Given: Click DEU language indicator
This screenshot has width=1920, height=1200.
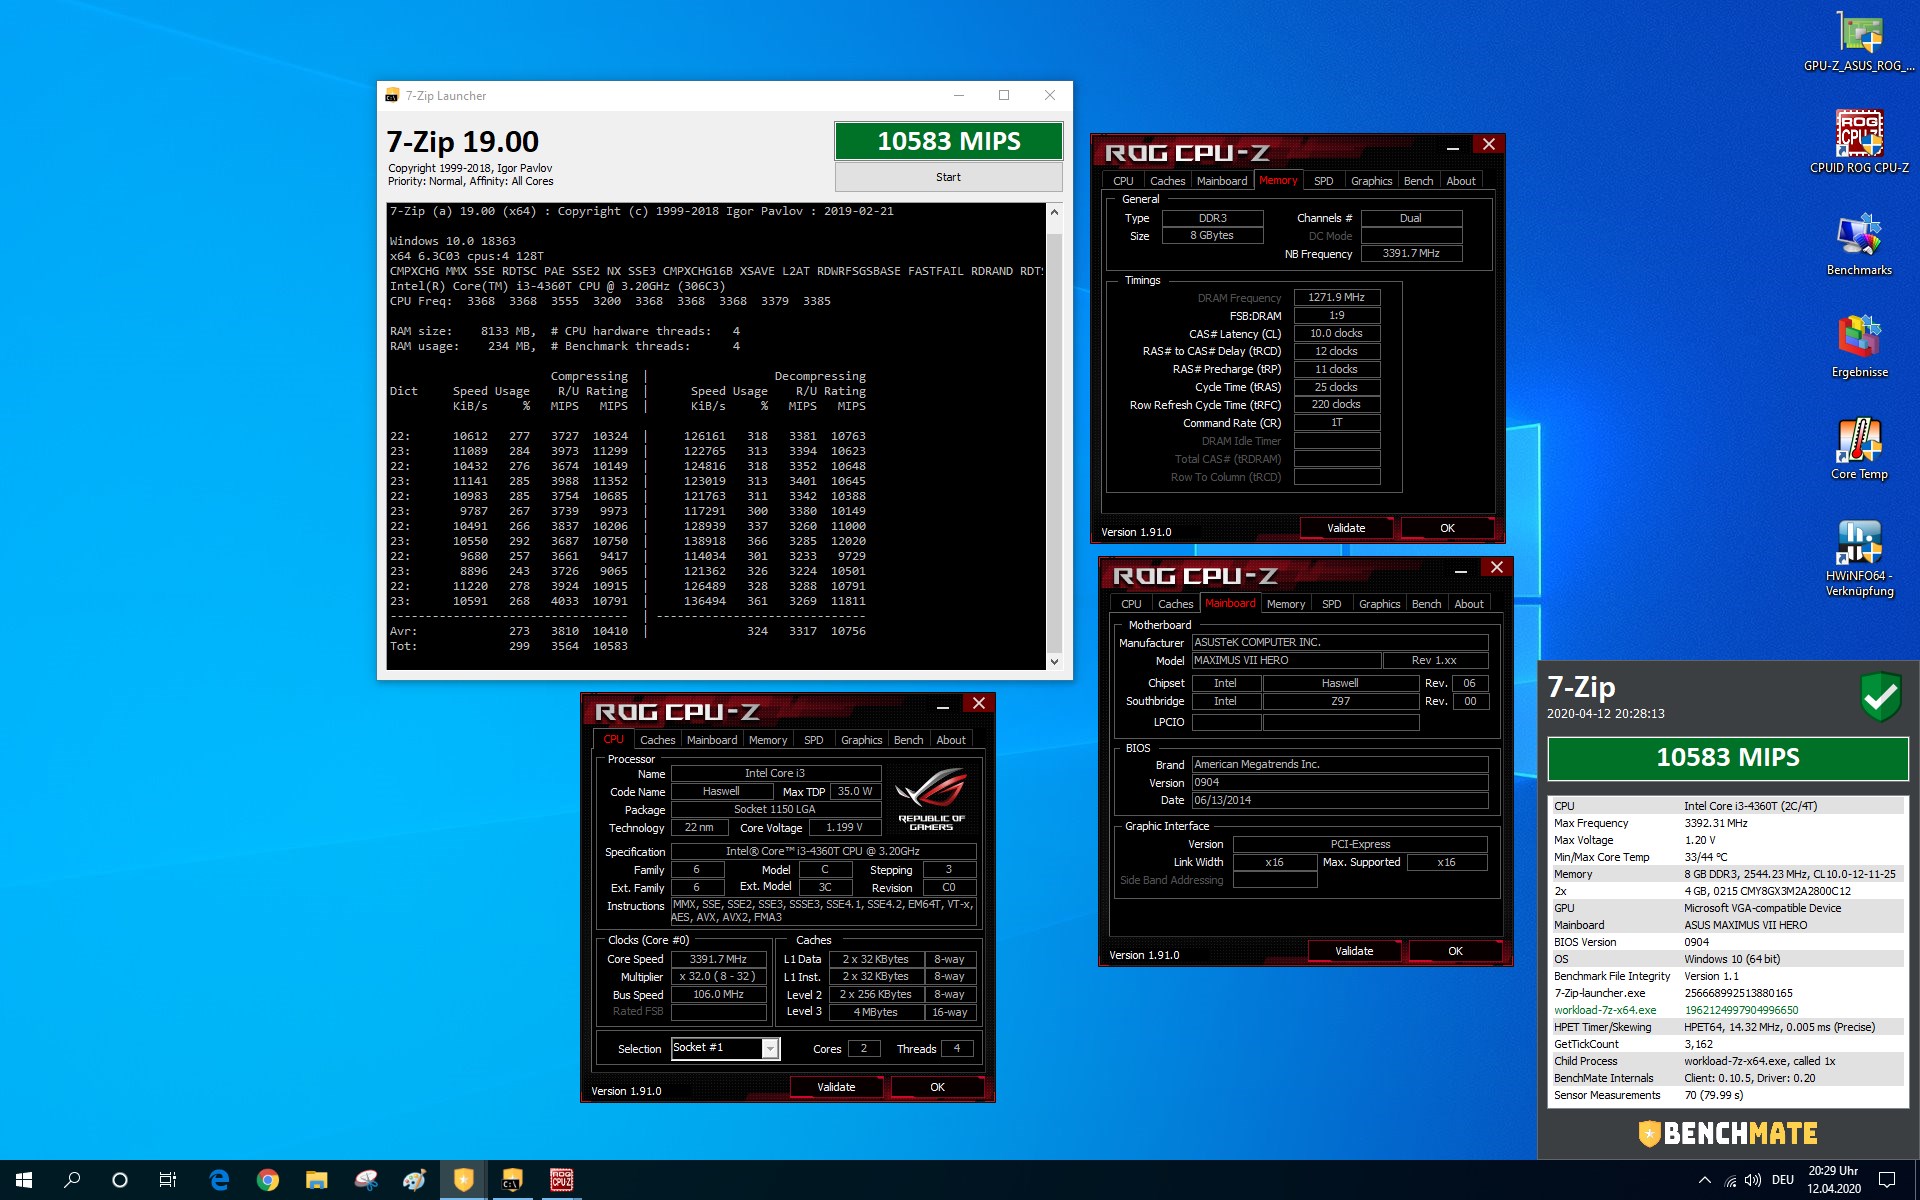Looking at the screenshot, I should 1783,1180.
